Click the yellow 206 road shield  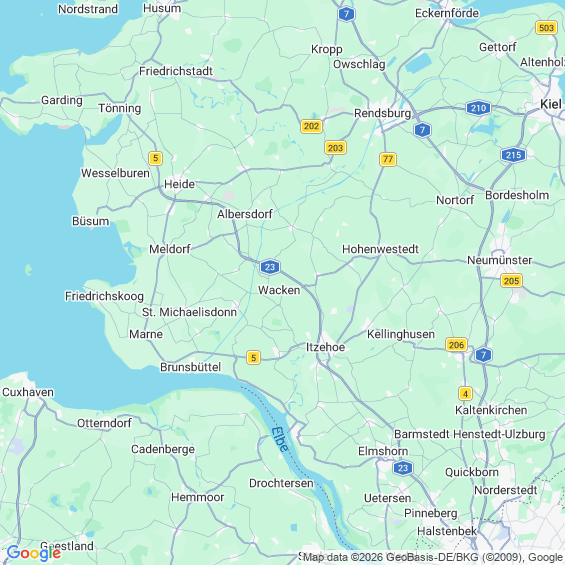456,345
